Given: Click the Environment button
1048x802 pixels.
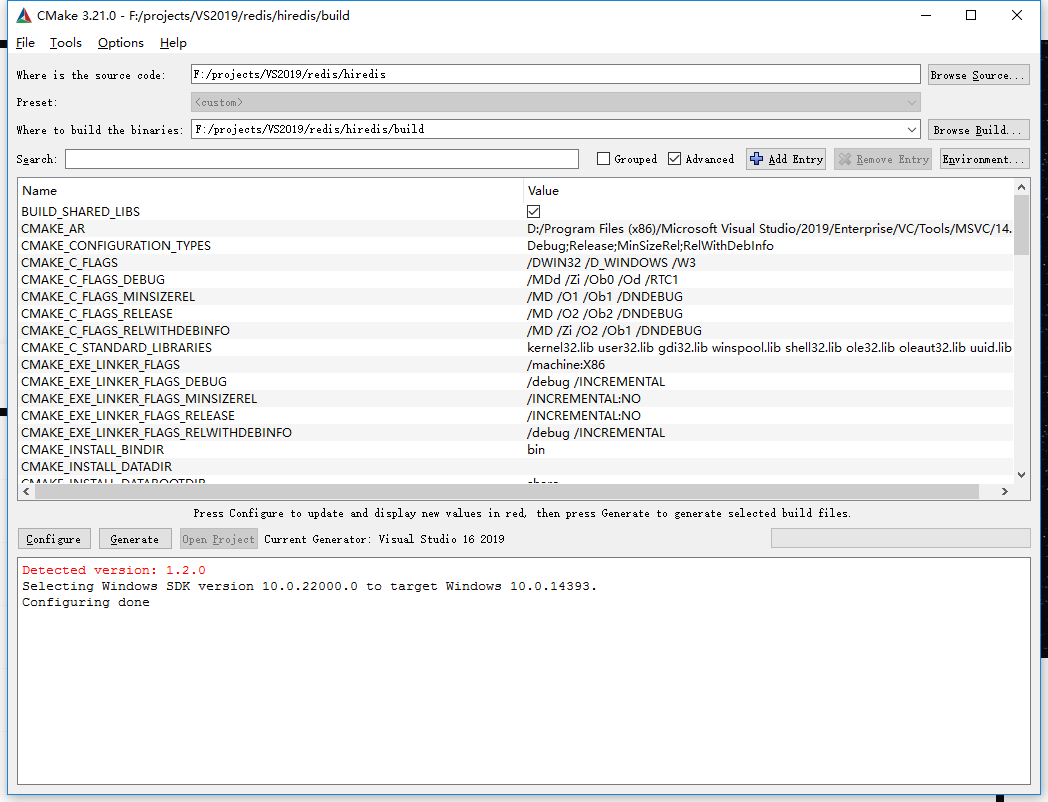Looking at the screenshot, I should coord(984,159).
